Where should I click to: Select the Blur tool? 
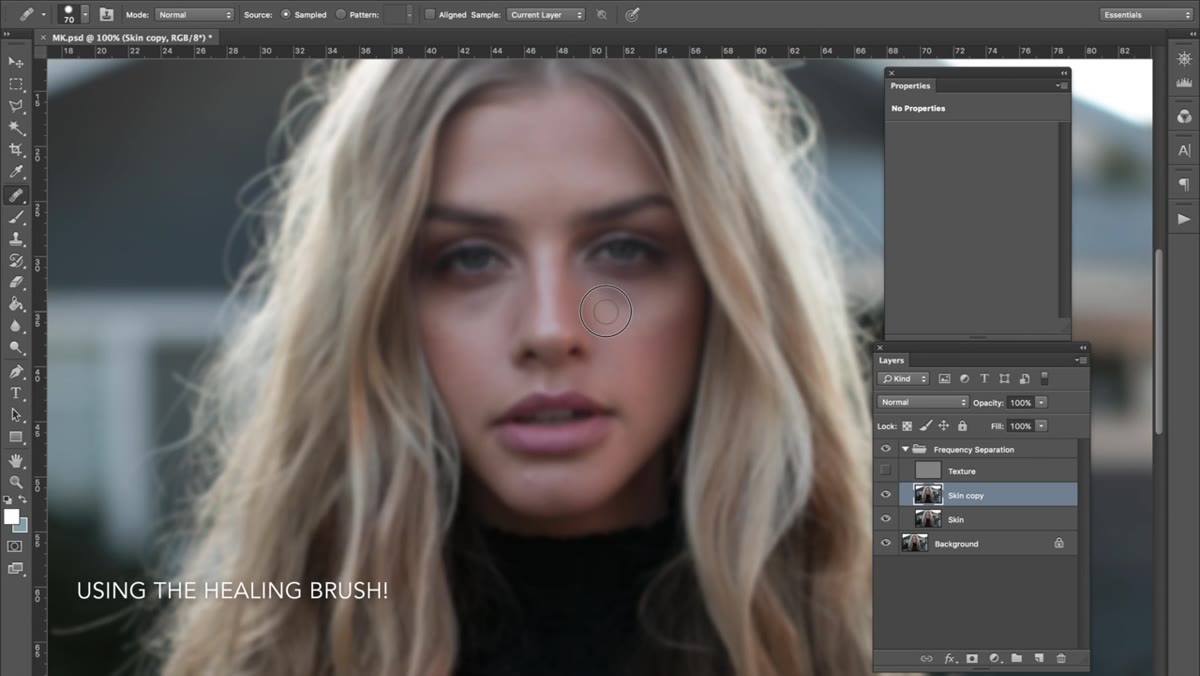pos(16,326)
